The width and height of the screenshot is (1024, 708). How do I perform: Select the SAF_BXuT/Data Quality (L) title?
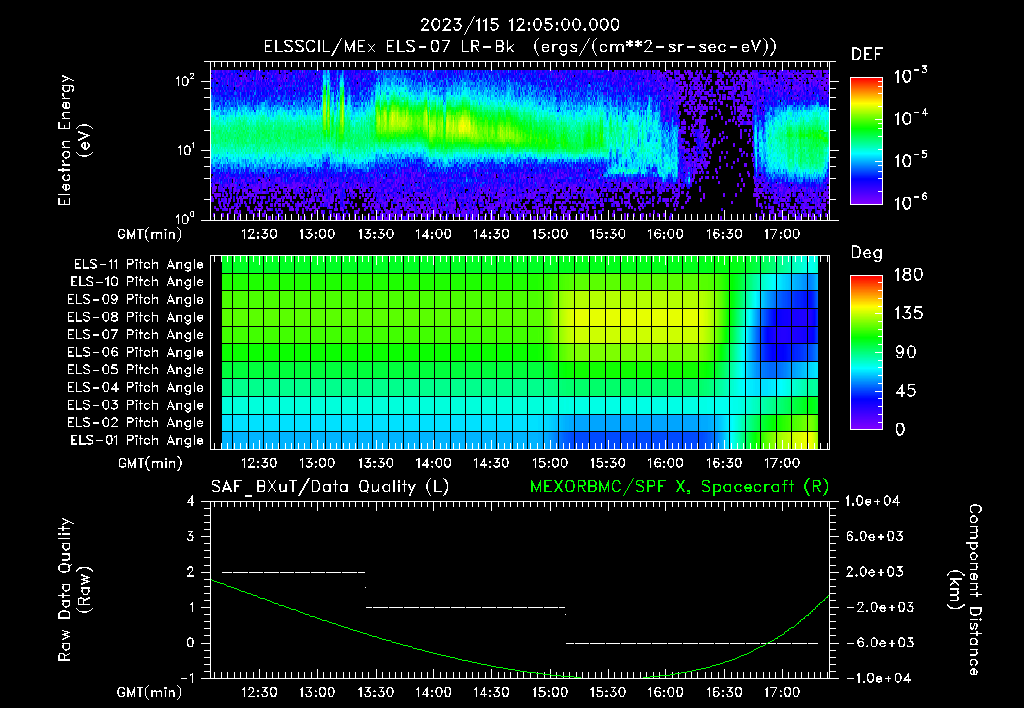(330, 487)
